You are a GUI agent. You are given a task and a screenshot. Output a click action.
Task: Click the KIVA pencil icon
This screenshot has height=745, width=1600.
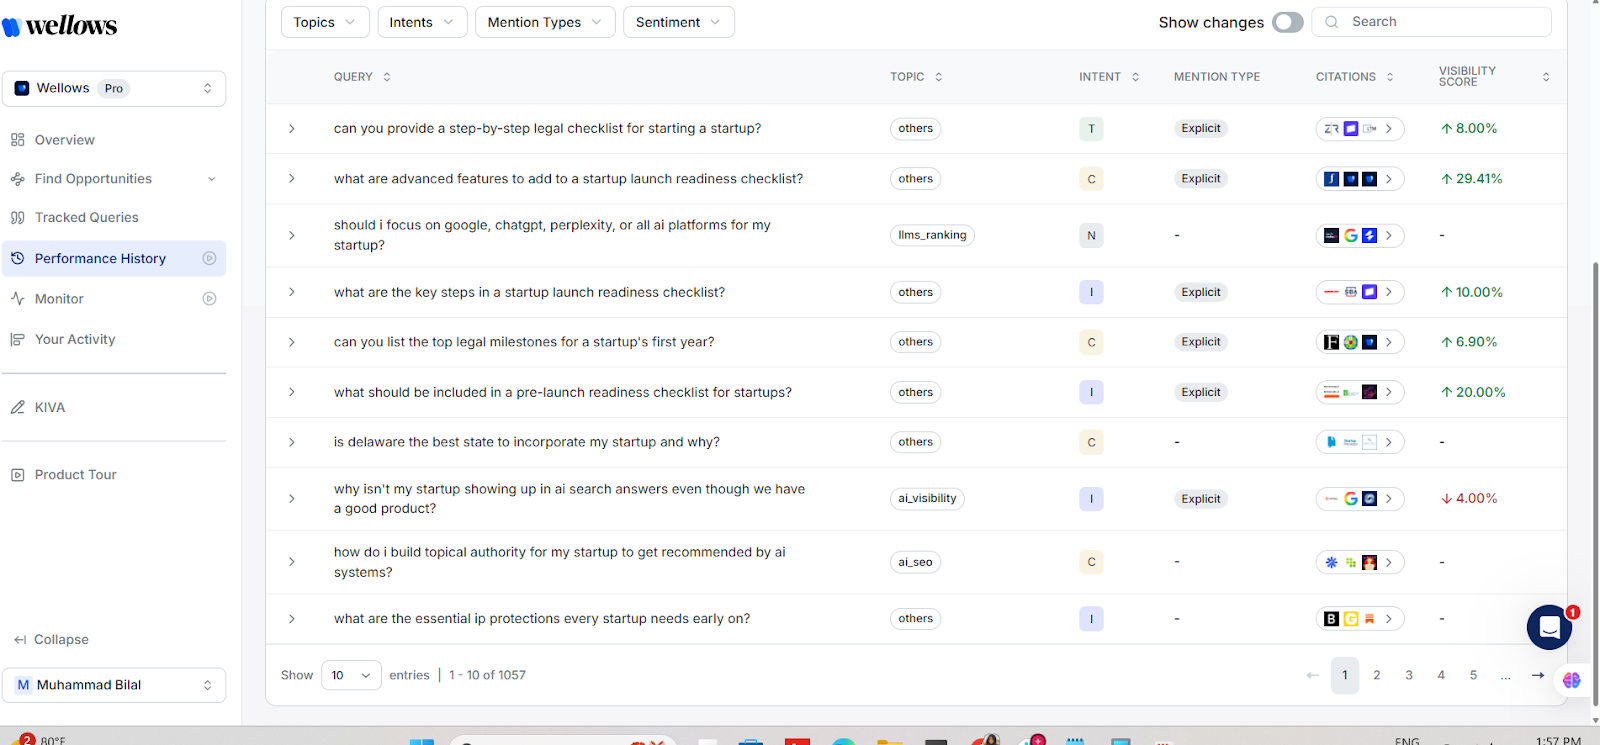[18, 407]
